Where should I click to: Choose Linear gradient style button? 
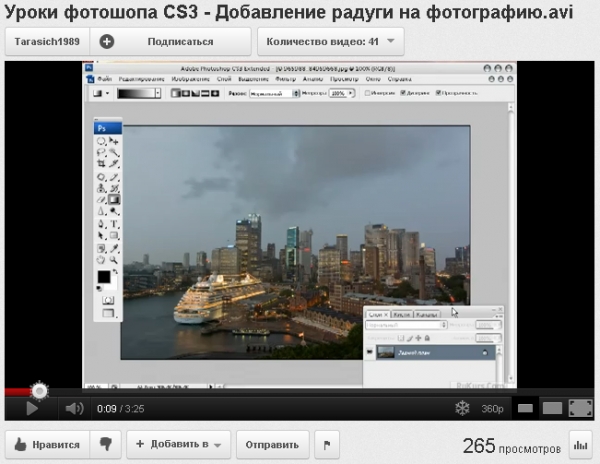tap(175, 93)
